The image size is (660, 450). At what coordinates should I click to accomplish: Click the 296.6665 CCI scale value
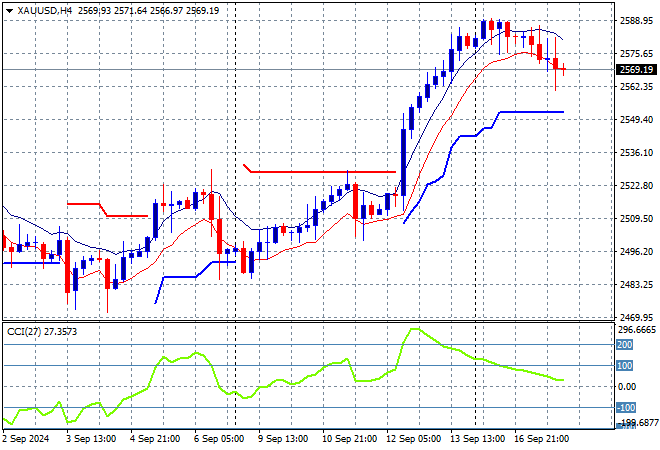(637, 329)
